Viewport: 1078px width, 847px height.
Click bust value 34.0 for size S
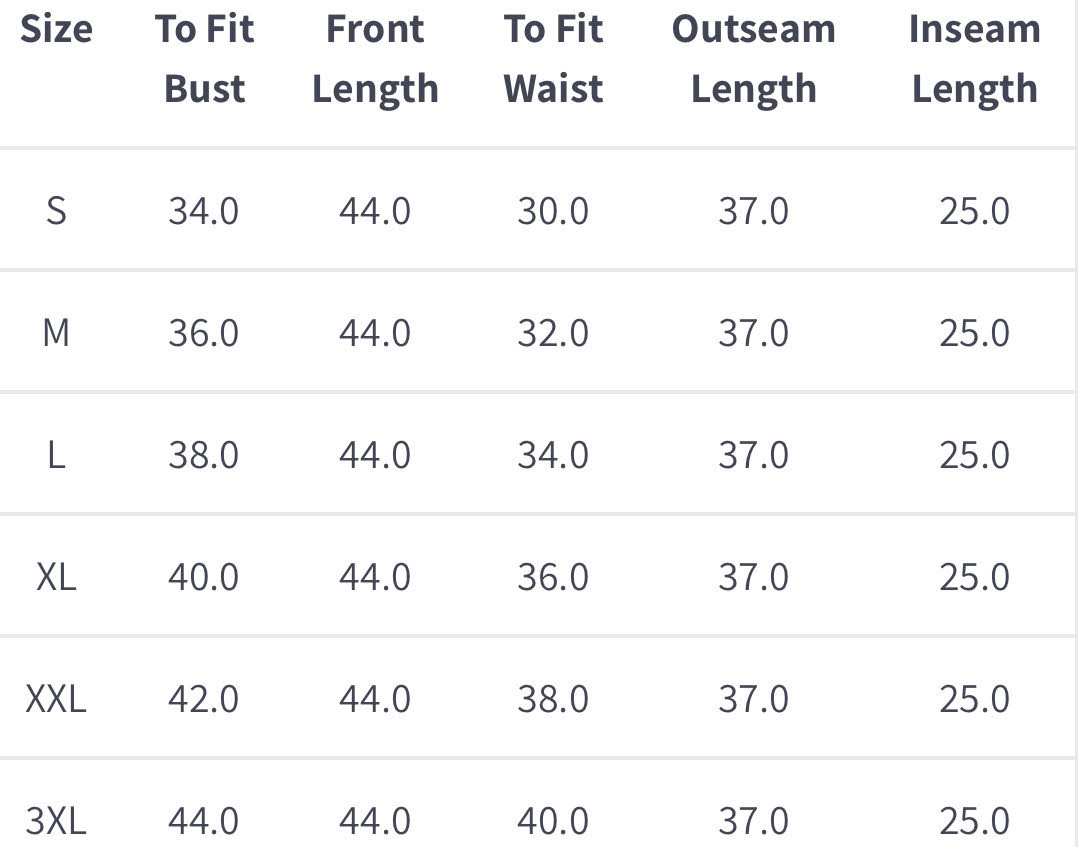point(204,211)
